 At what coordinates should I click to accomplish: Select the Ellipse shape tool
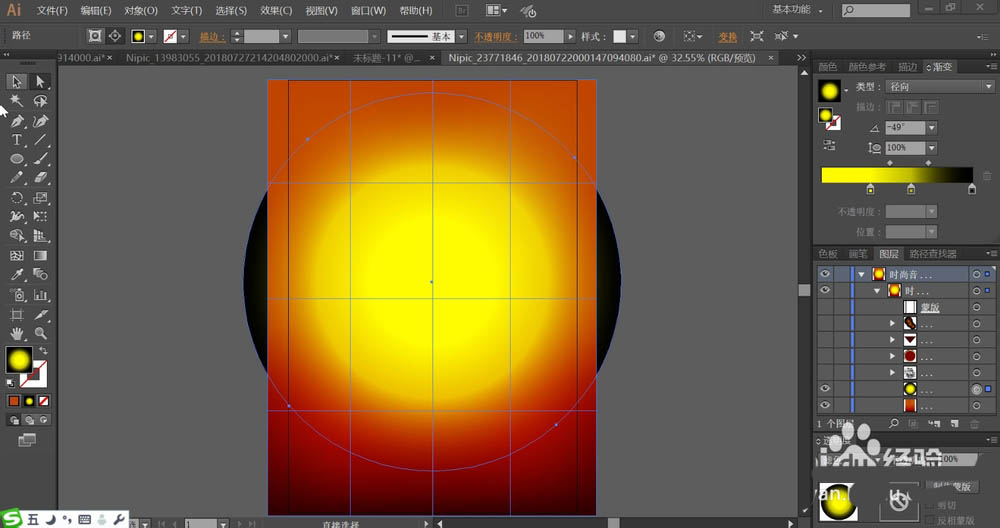[17, 159]
